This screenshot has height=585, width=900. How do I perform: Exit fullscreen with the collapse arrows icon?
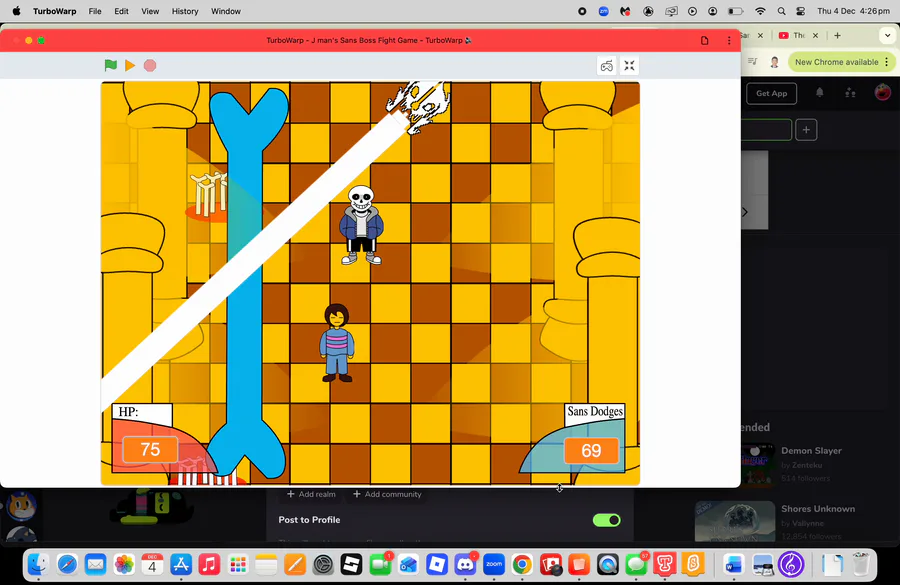click(x=630, y=65)
